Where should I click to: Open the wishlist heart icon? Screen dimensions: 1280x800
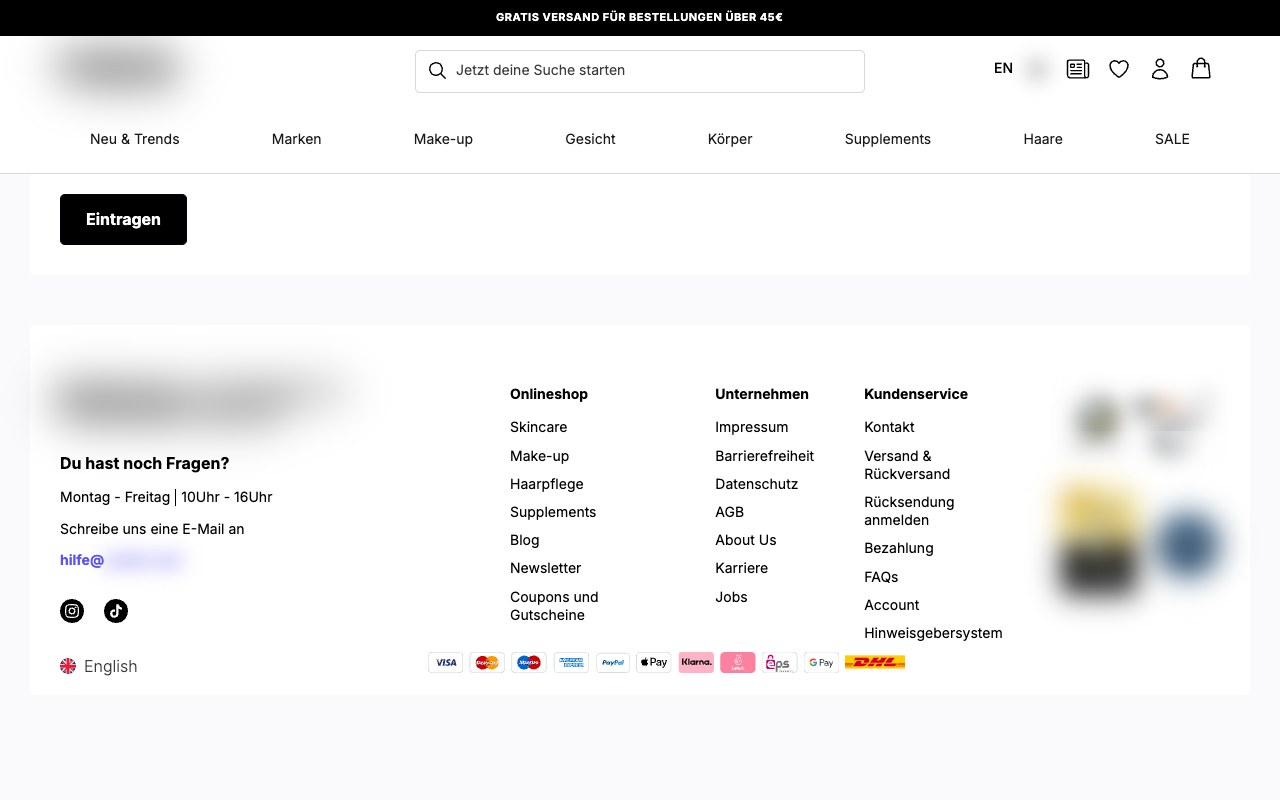1119,69
